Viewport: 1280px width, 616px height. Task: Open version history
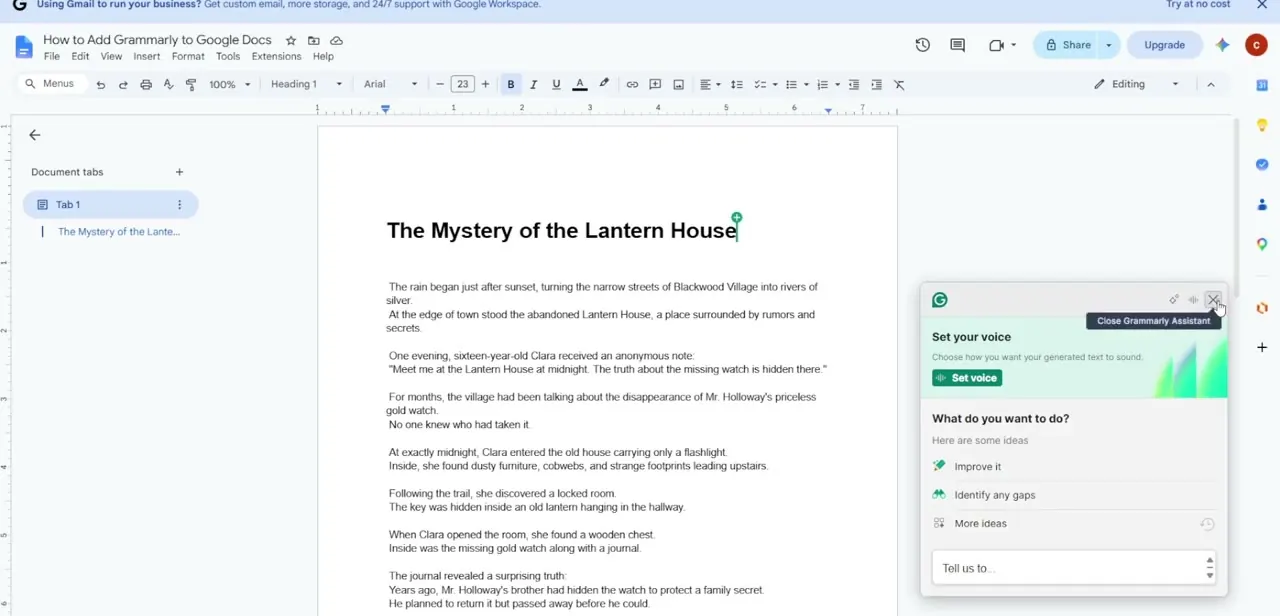pyautogui.click(x=922, y=45)
